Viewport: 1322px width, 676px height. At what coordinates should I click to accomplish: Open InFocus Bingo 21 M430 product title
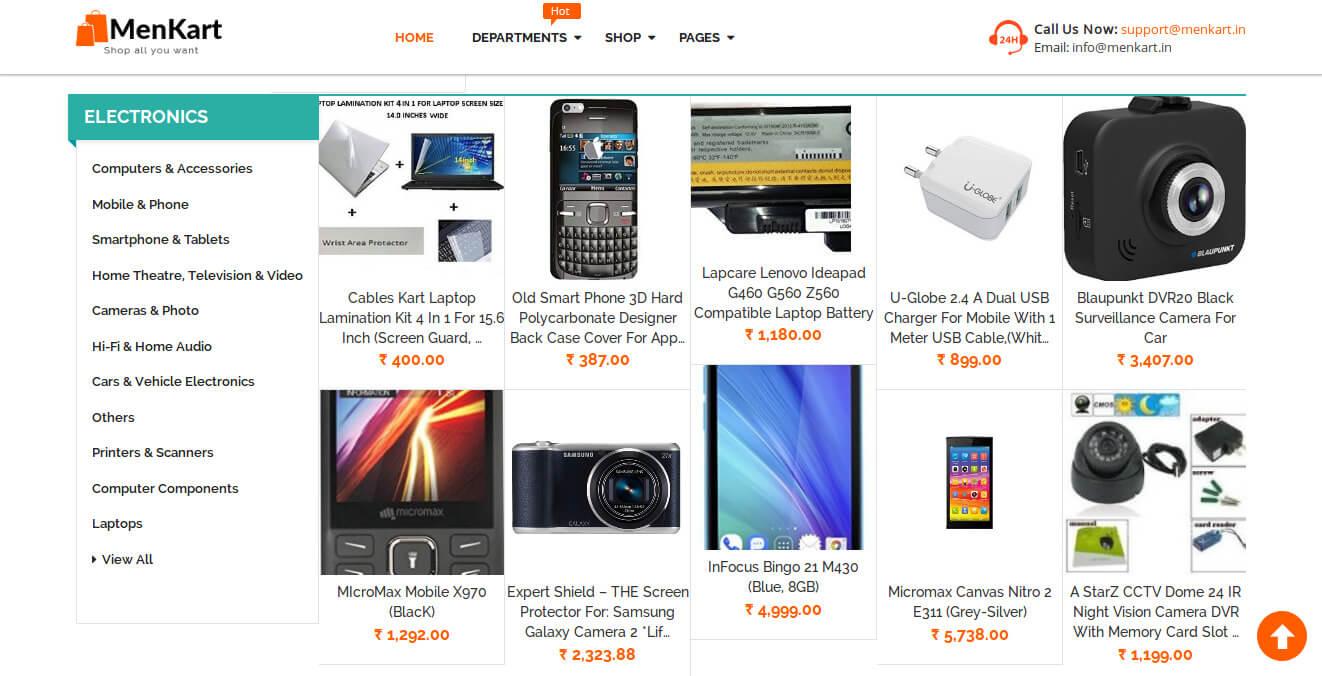tap(783, 576)
